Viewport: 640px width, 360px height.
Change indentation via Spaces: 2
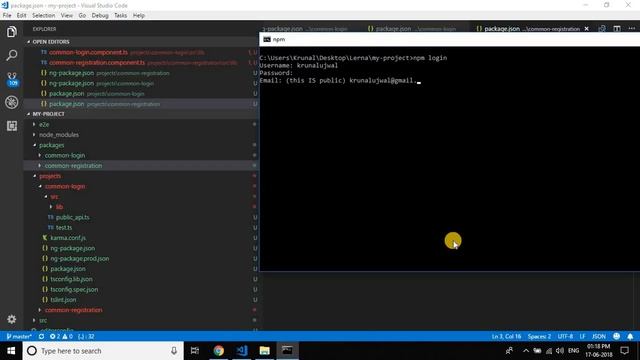coord(539,336)
